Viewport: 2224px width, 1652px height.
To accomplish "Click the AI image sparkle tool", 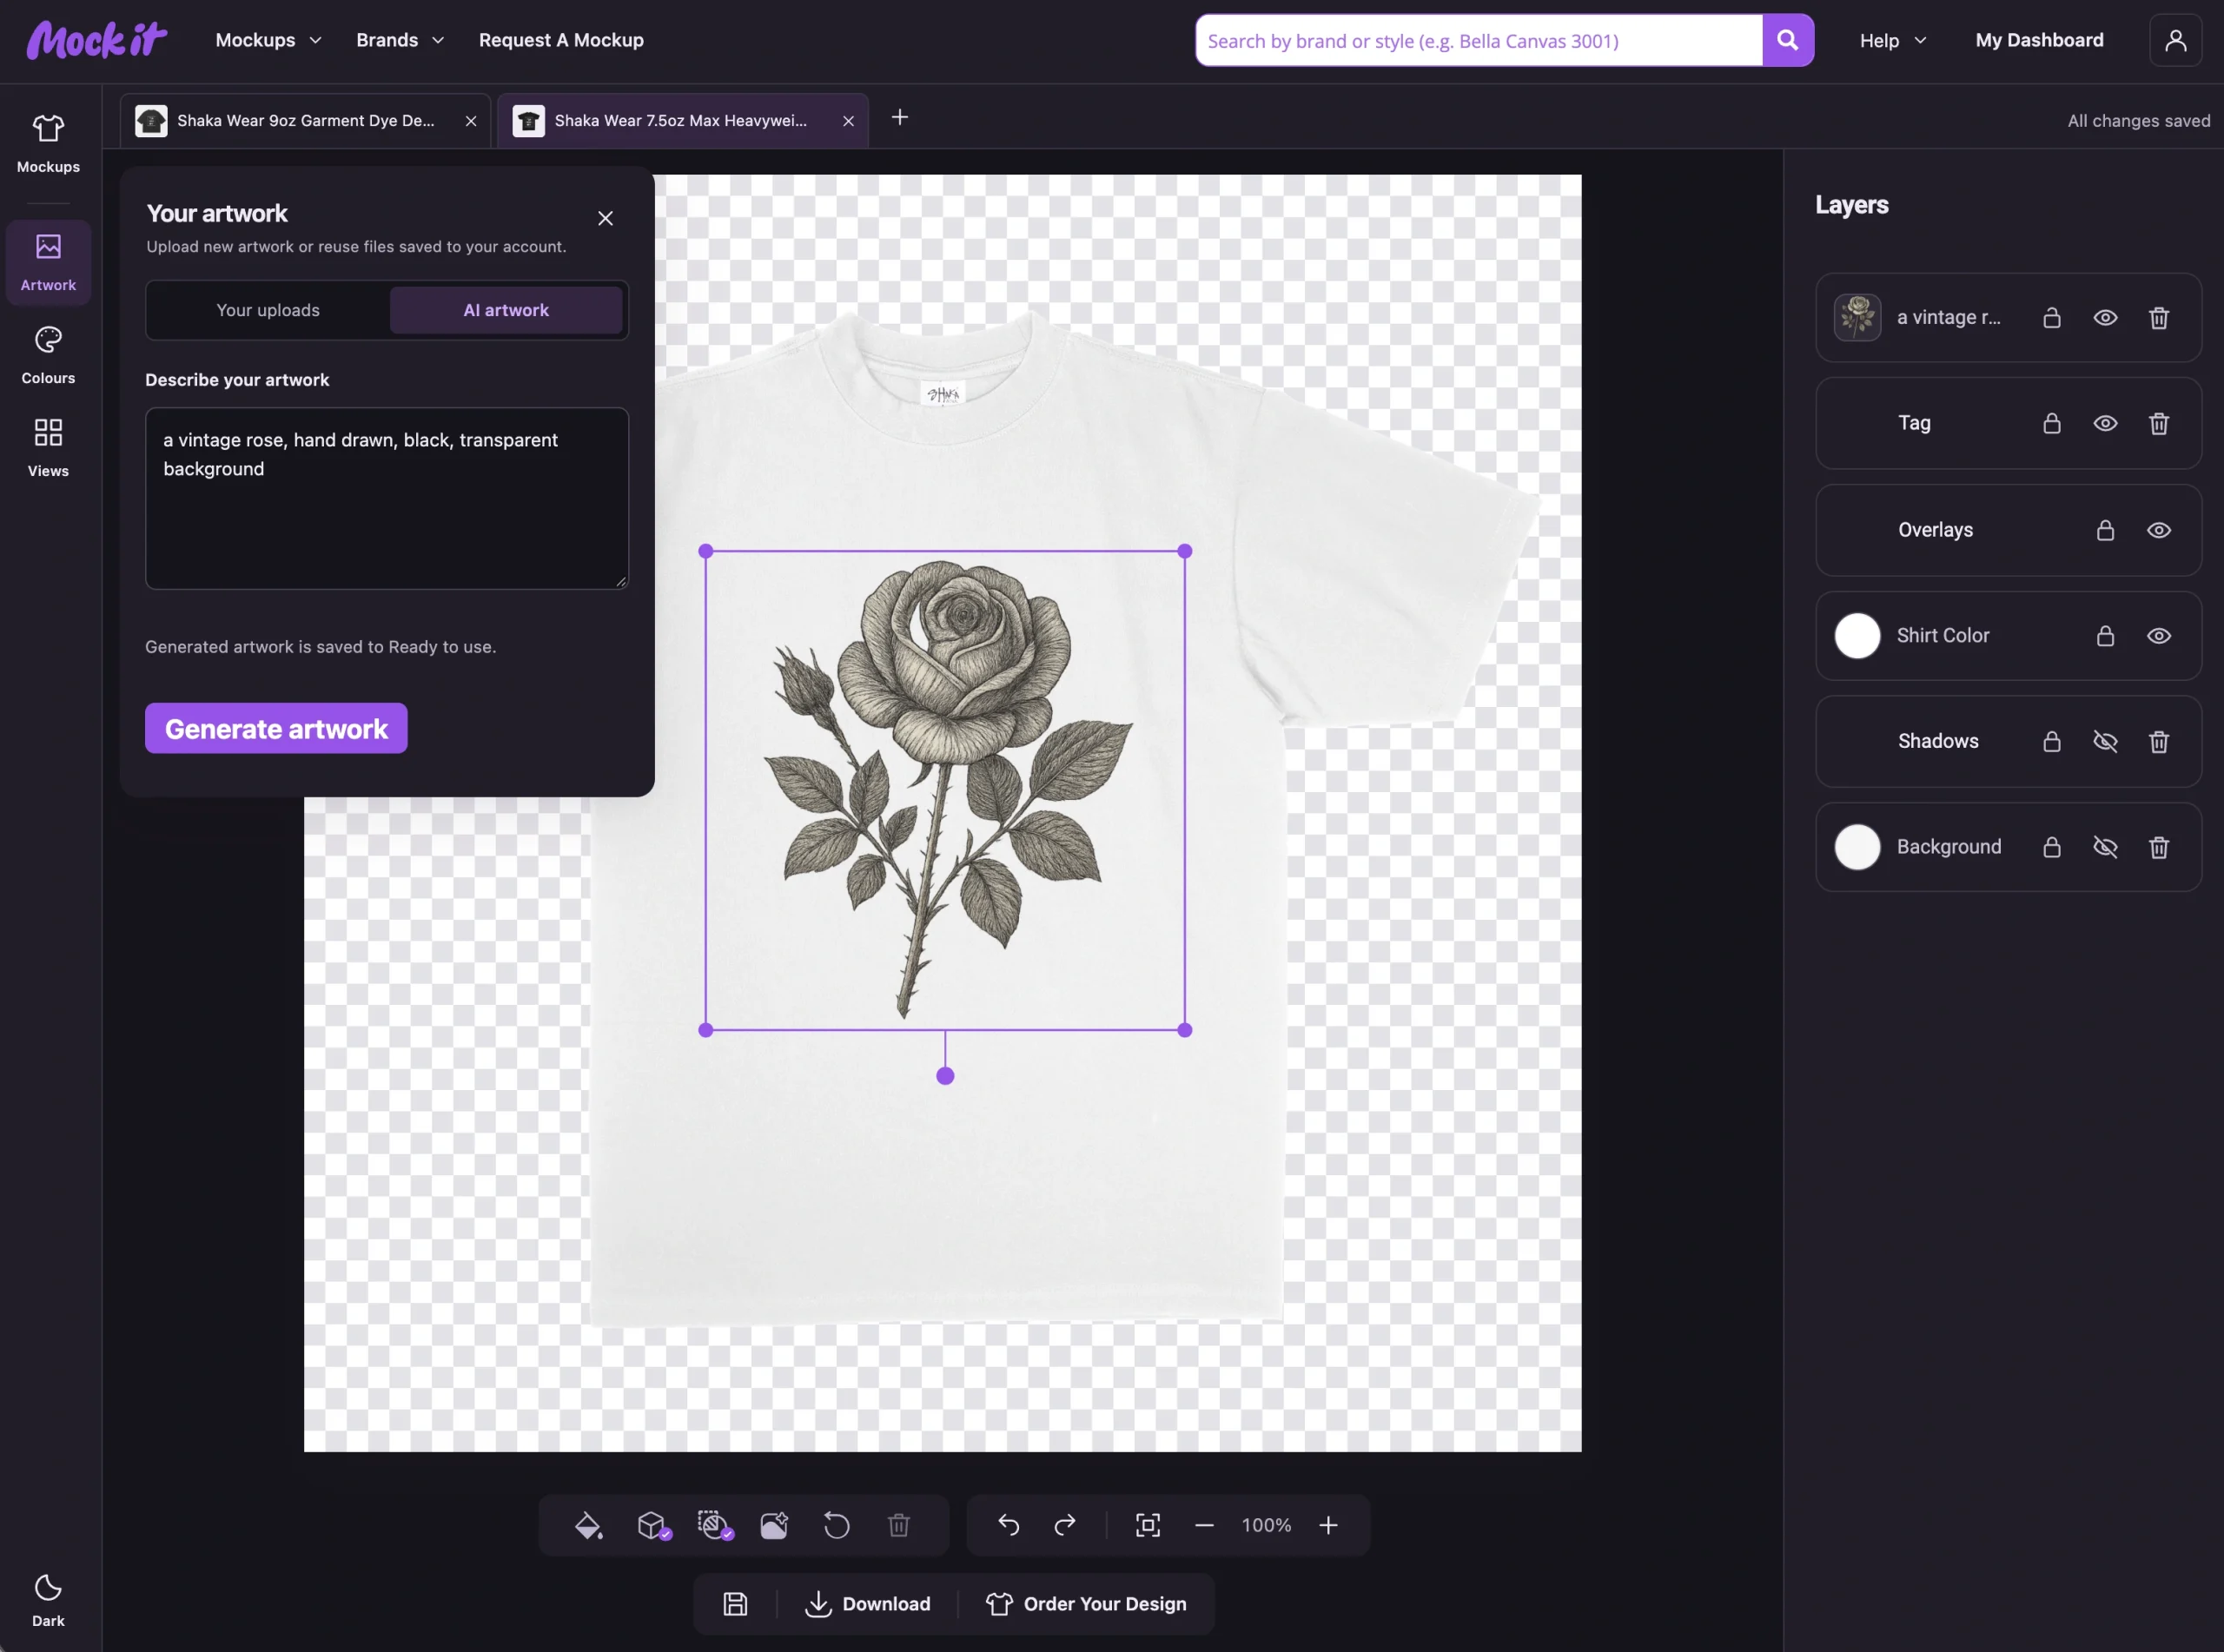I will click(774, 1525).
